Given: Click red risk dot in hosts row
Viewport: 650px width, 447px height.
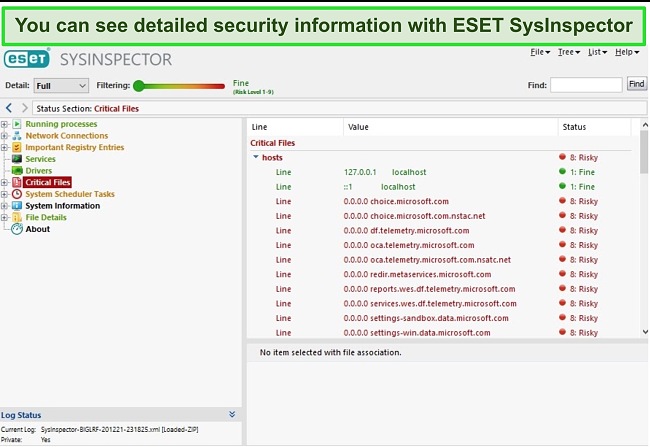Looking at the screenshot, I should click(x=562, y=157).
